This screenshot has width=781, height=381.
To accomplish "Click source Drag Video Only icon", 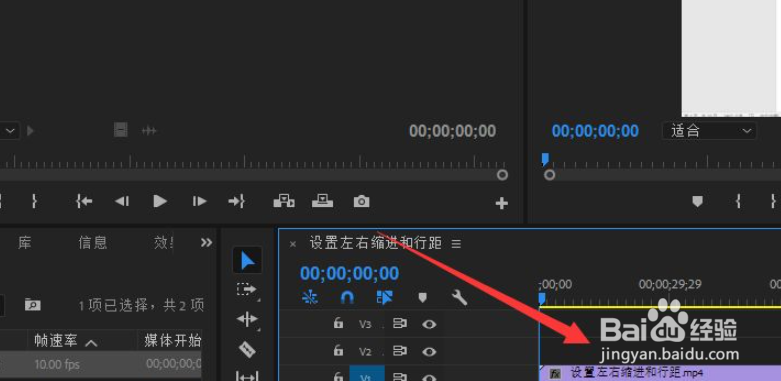I will click(x=121, y=130).
